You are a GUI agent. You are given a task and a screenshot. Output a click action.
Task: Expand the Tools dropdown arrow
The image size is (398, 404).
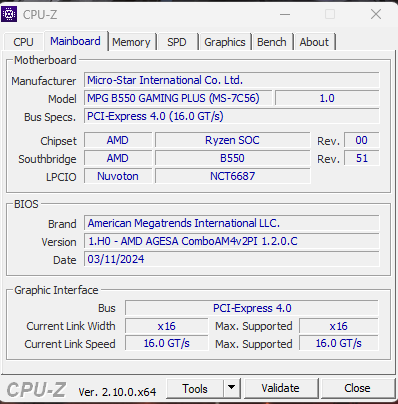tap(231, 389)
